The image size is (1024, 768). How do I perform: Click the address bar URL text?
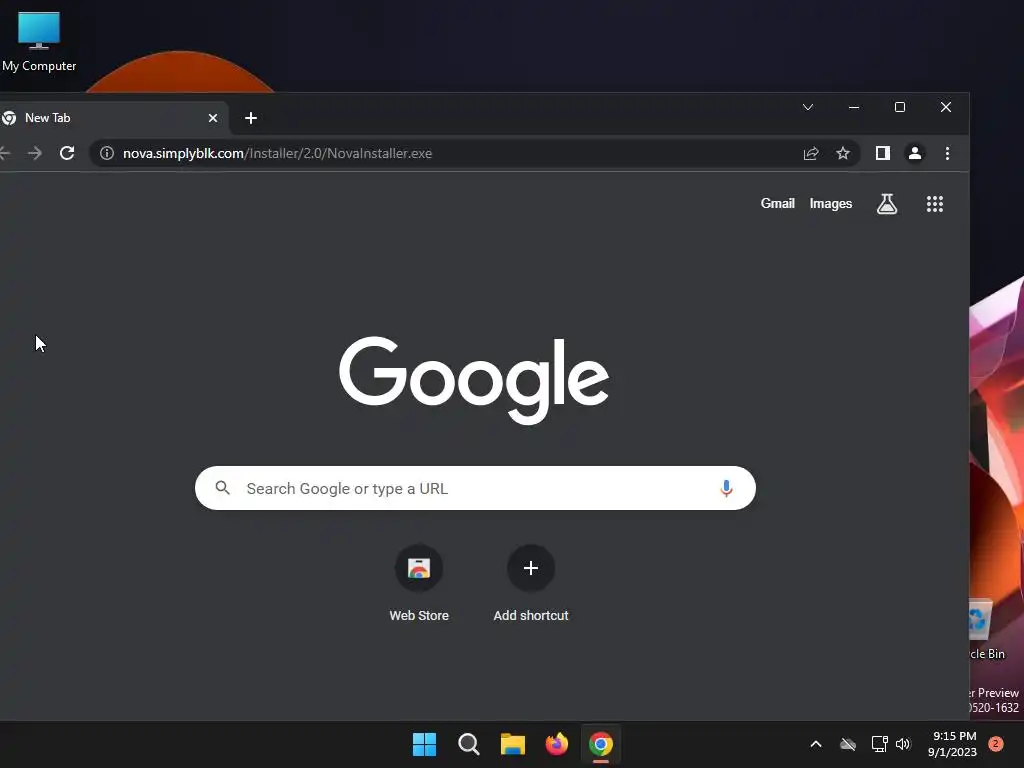[278, 153]
